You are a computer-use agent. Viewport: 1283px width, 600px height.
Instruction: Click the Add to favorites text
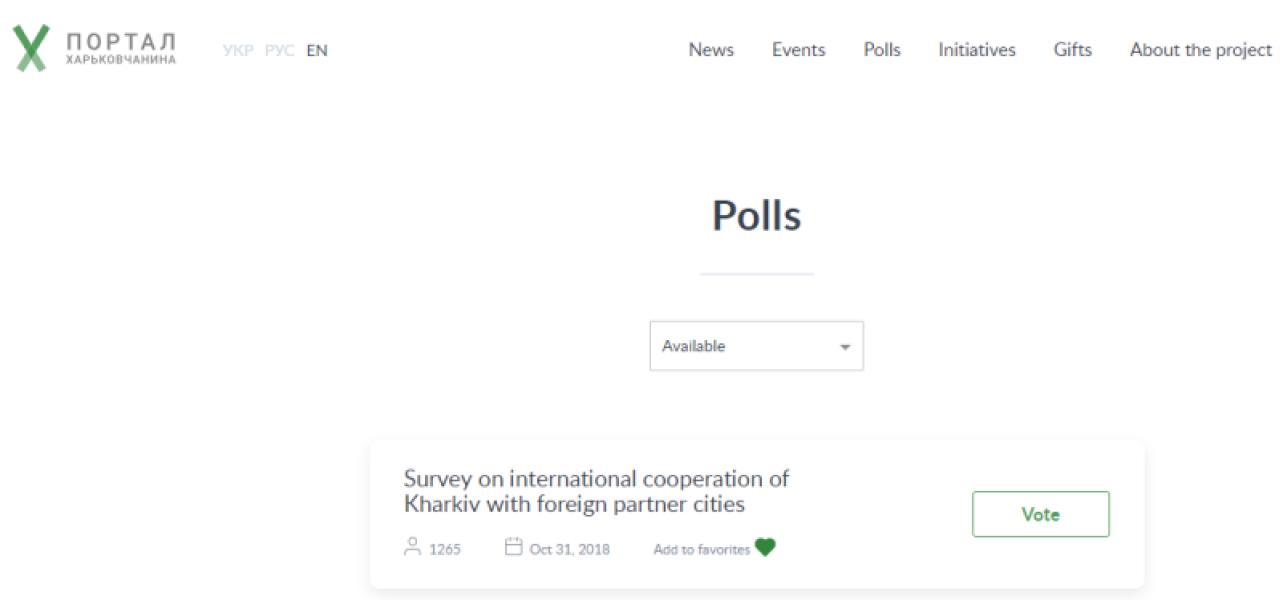click(702, 549)
